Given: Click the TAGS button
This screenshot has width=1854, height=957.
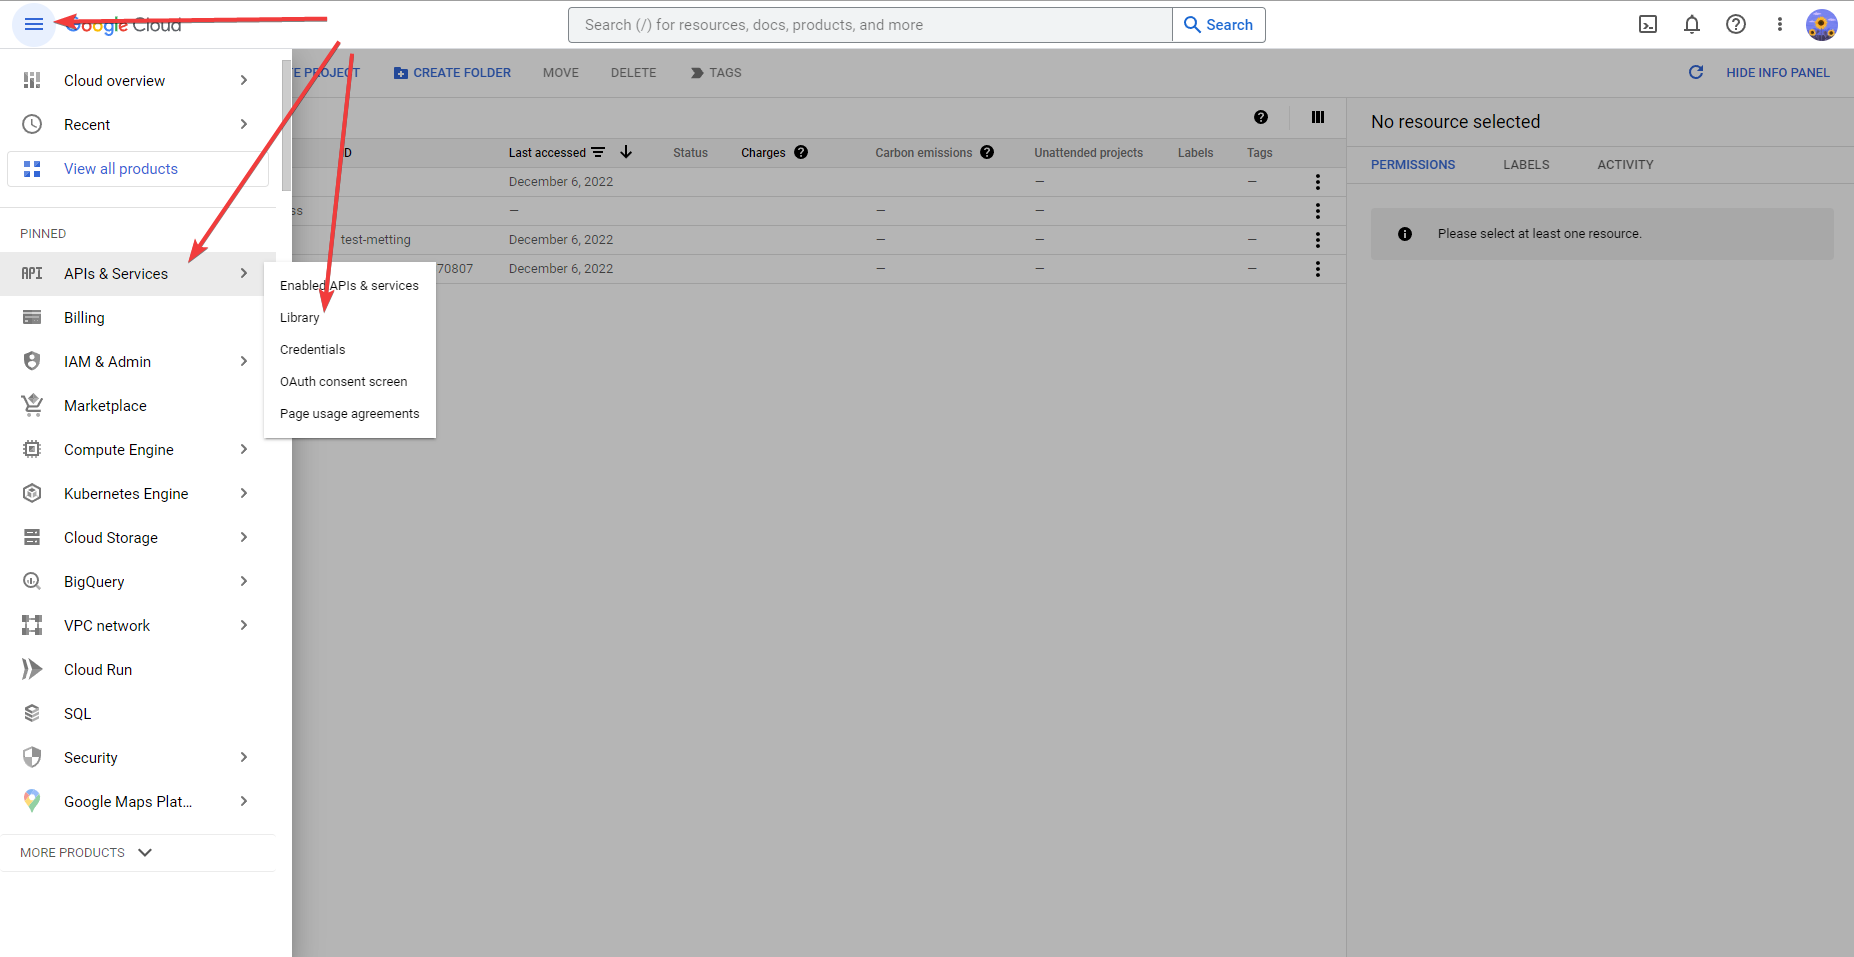Looking at the screenshot, I should [x=716, y=73].
